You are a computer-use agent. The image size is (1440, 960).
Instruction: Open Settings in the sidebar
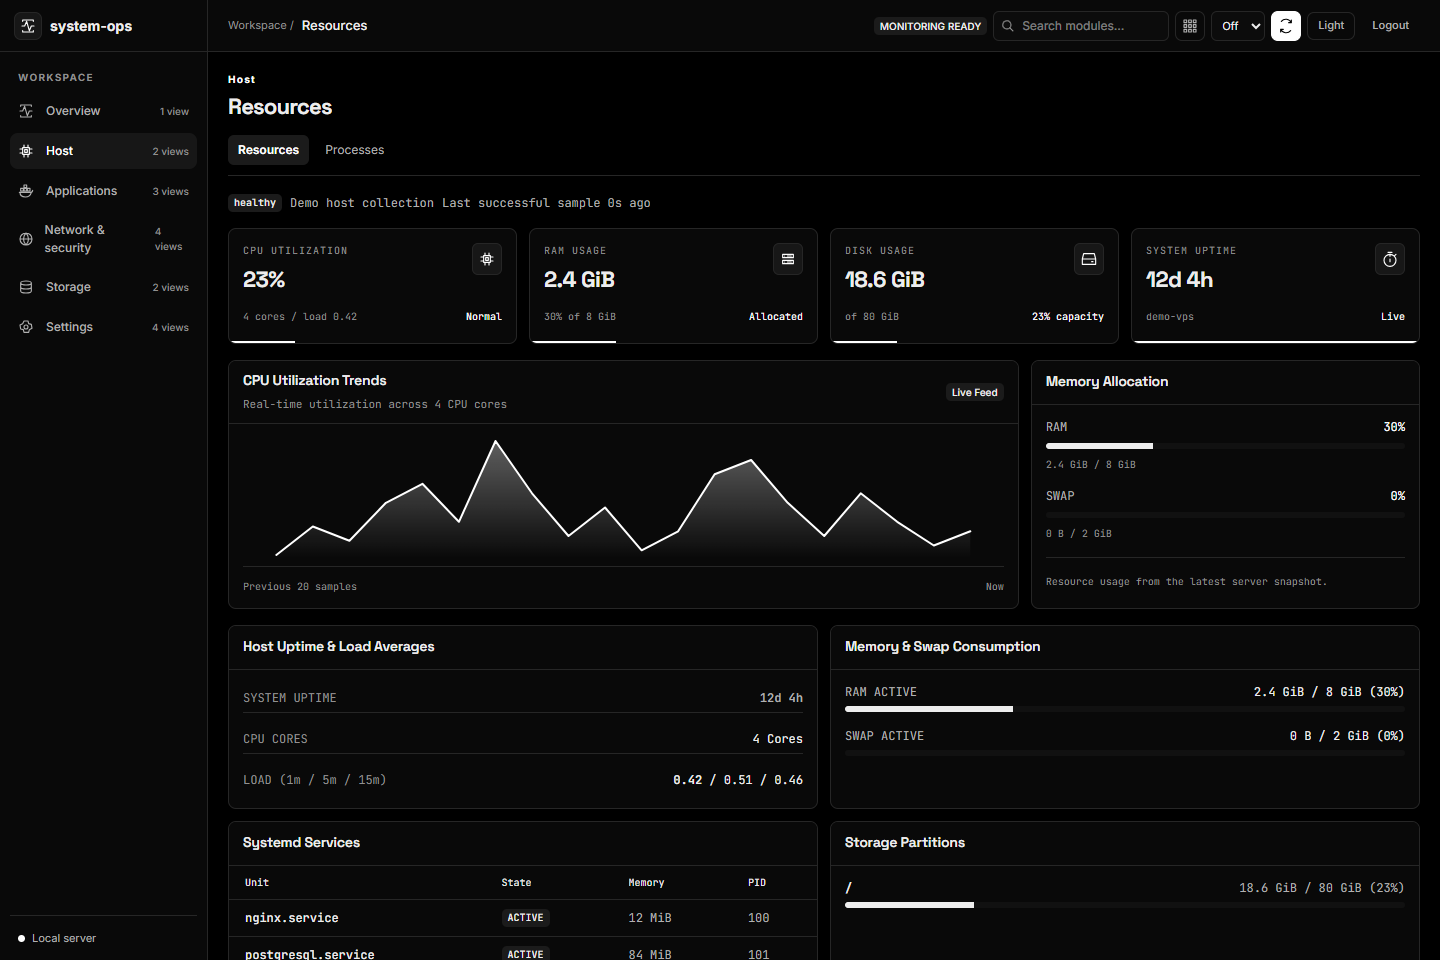pyautogui.click(x=103, y=327)
